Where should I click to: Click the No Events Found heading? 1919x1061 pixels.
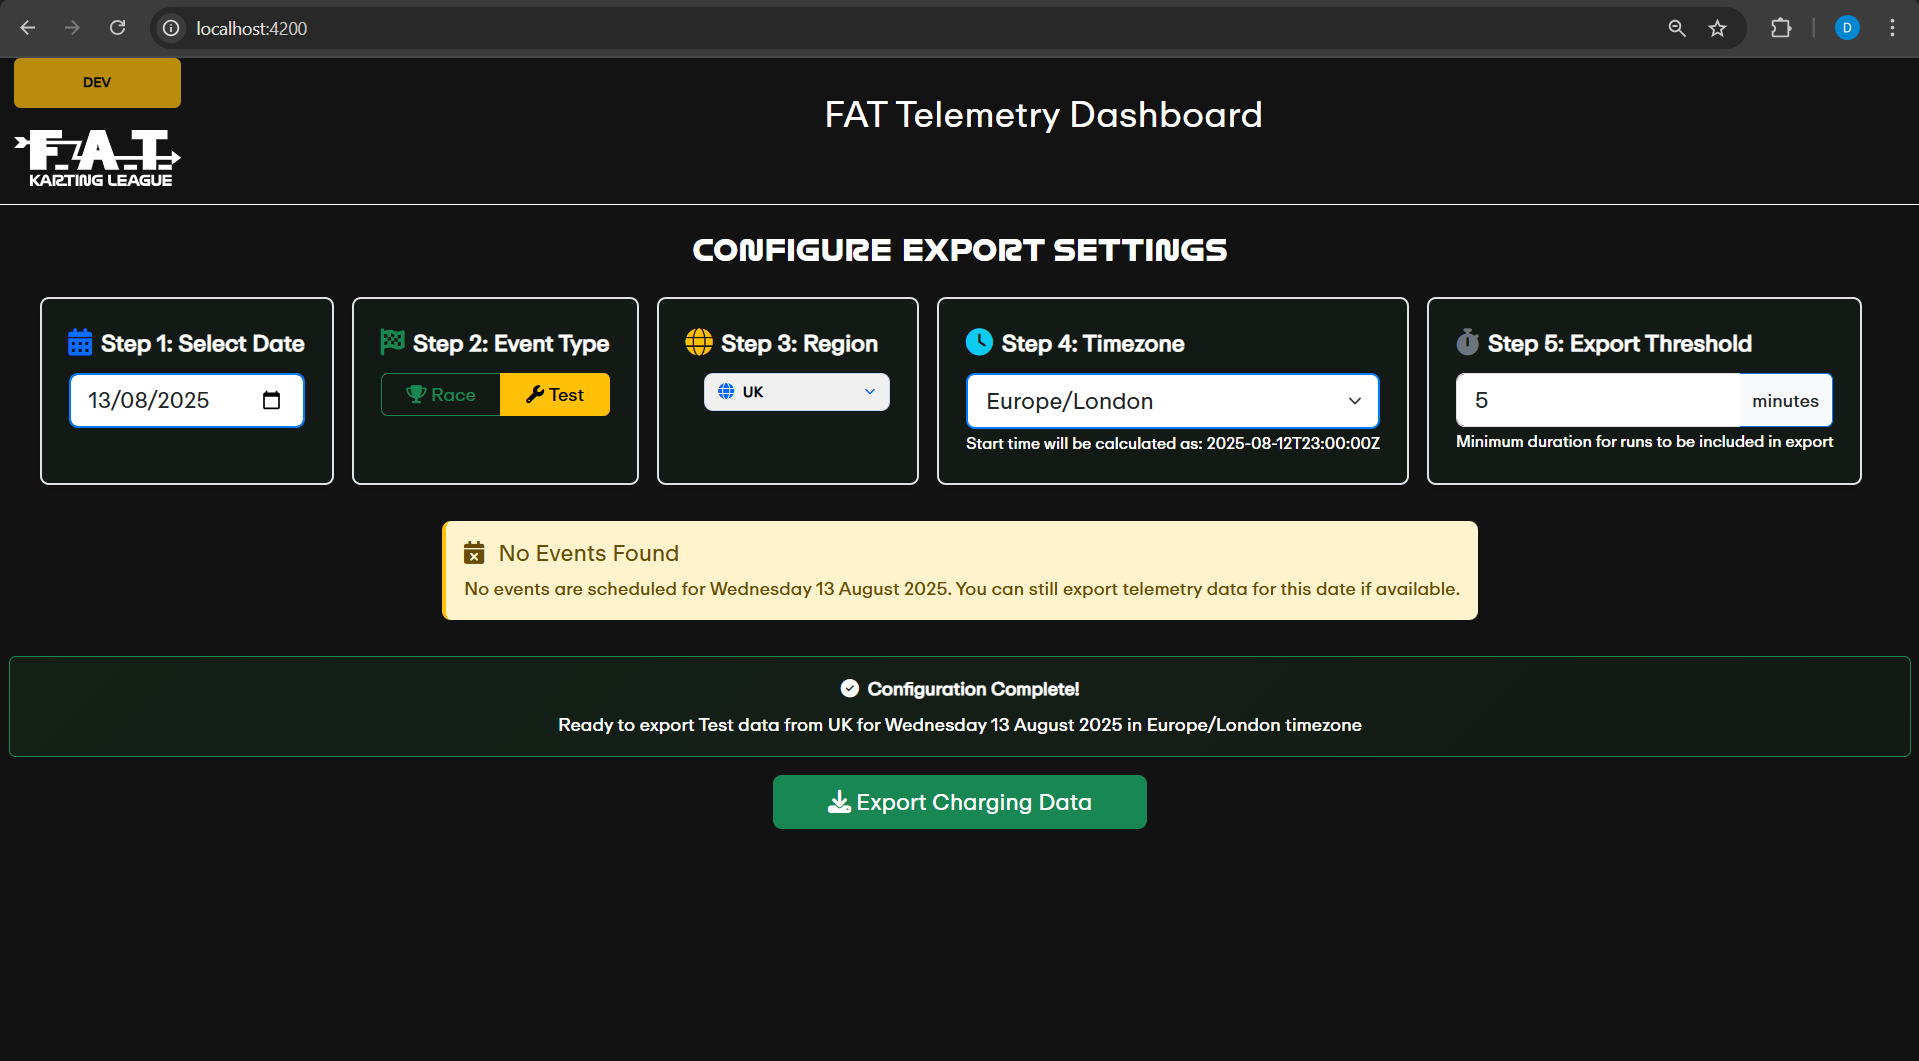(x=589, y=553)
